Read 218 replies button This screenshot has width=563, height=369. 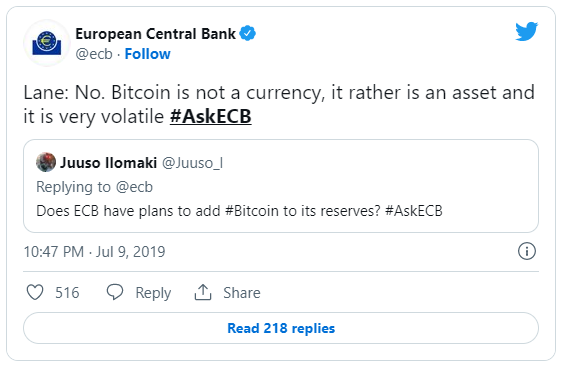tap(281, 328)
